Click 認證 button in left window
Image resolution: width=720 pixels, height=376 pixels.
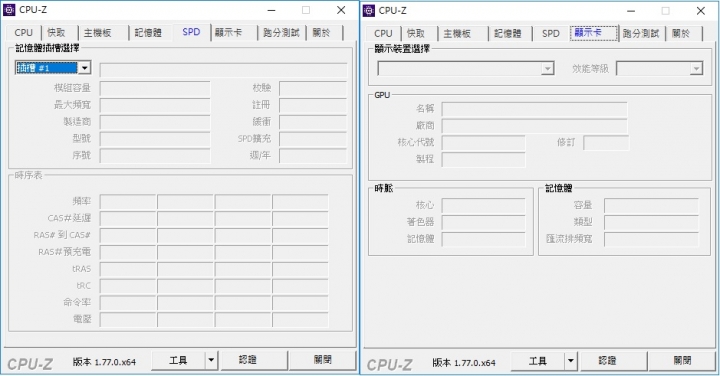pos(254,360)
